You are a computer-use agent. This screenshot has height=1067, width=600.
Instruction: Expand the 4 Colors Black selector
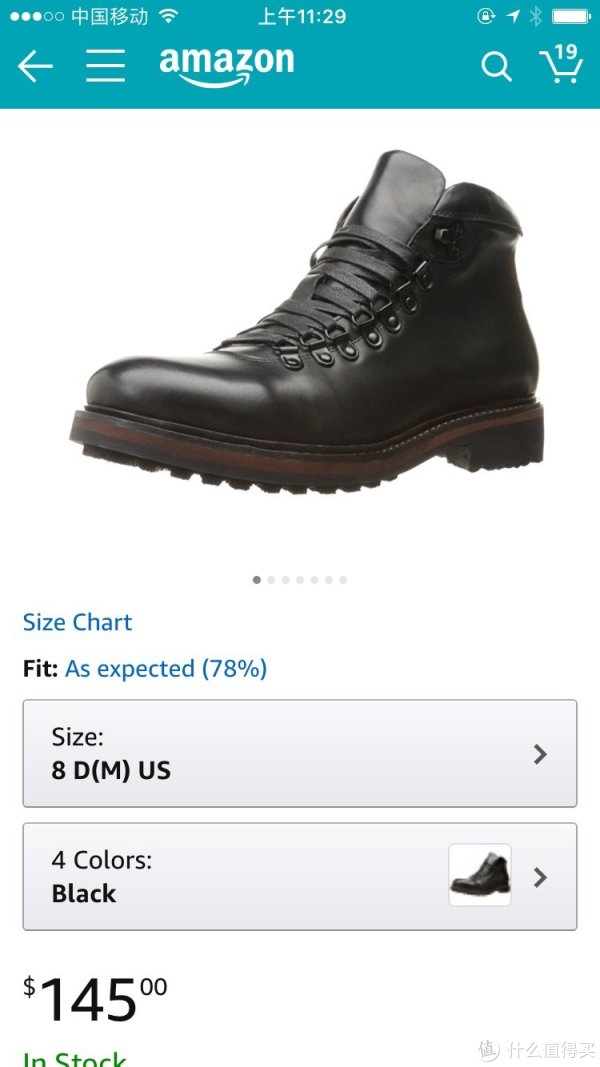[300, 876]
